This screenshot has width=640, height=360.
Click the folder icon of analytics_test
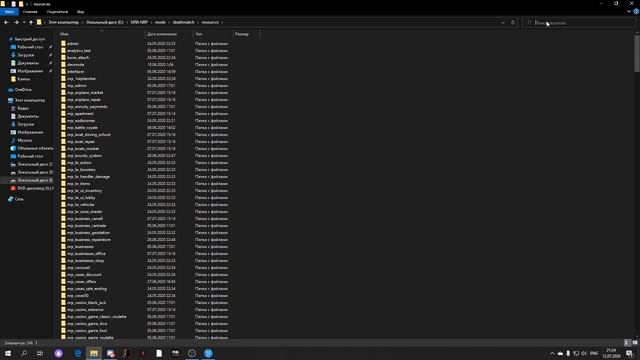(x=63, y=51)
